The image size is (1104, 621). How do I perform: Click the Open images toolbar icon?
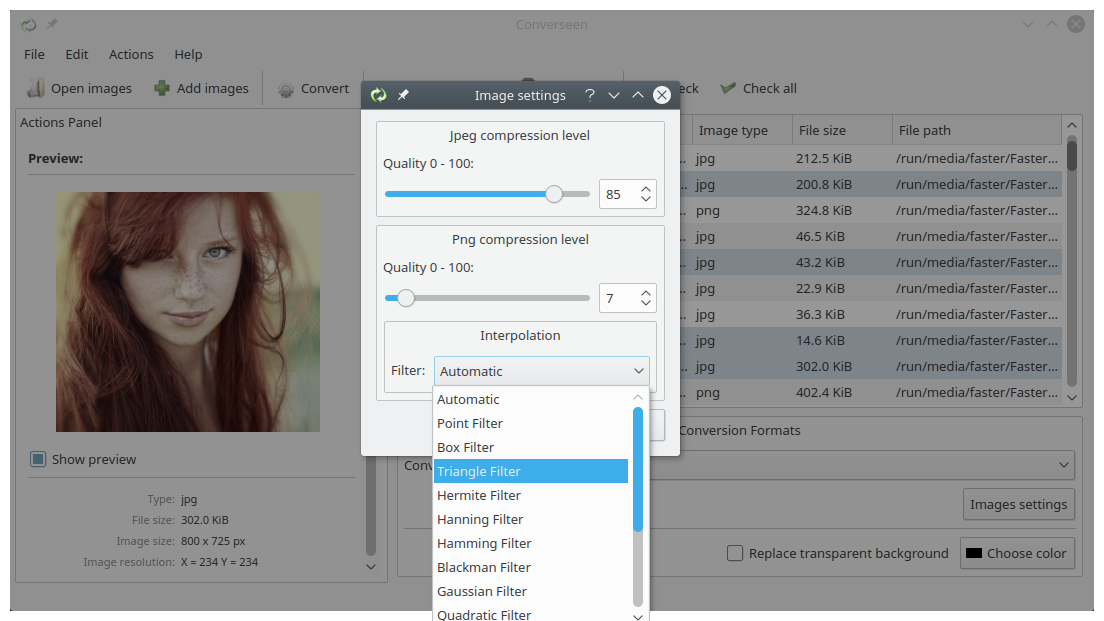click(36, 88)
